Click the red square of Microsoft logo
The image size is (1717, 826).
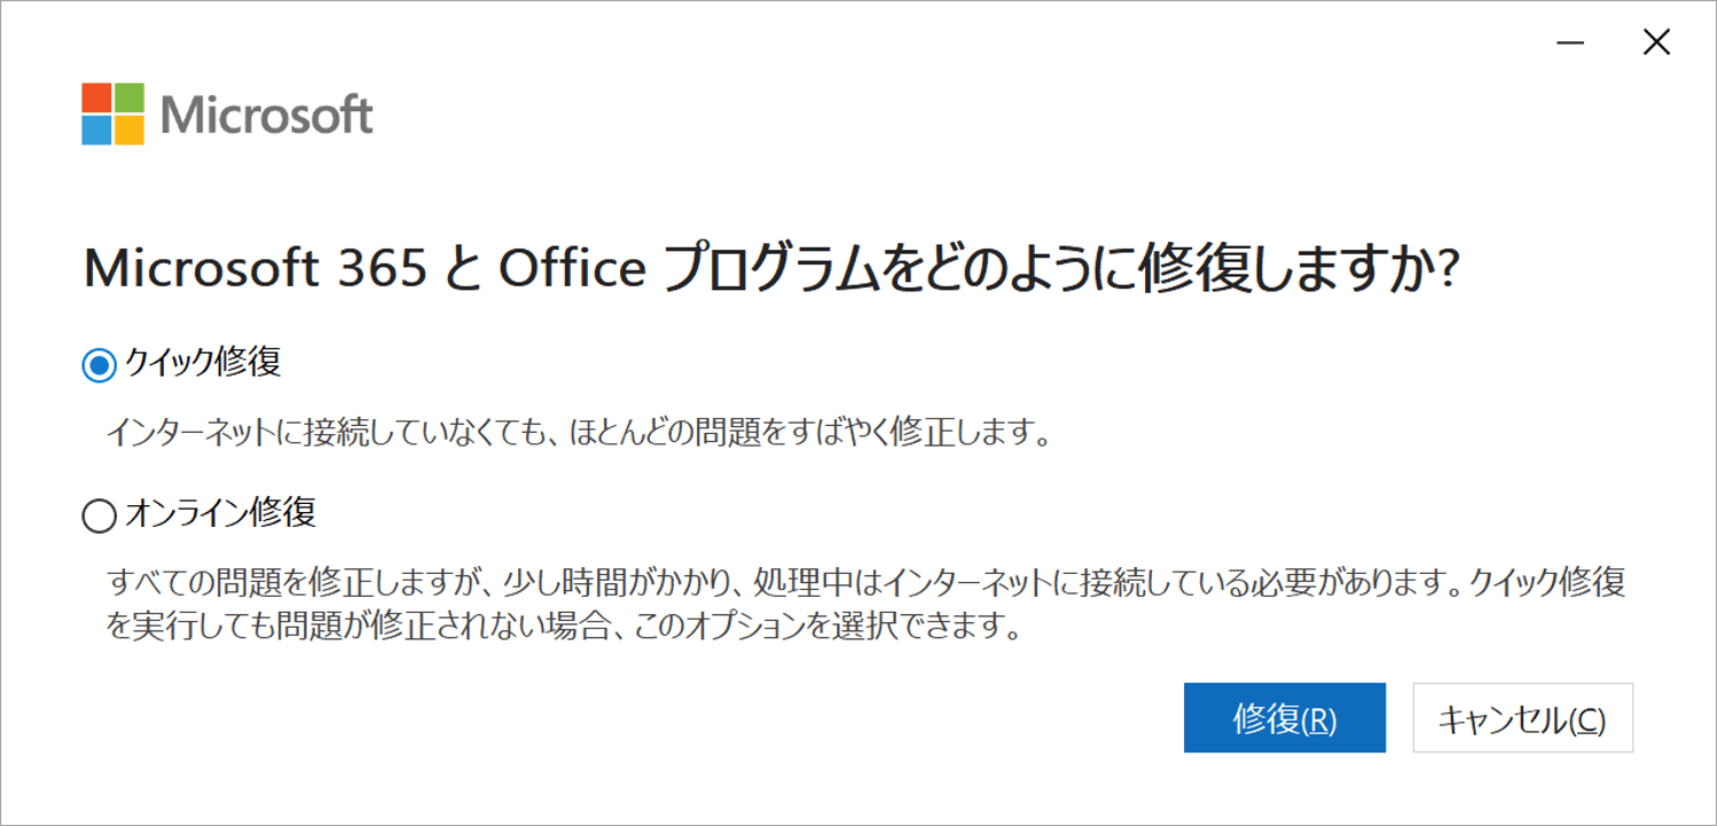tap(97, 98)
